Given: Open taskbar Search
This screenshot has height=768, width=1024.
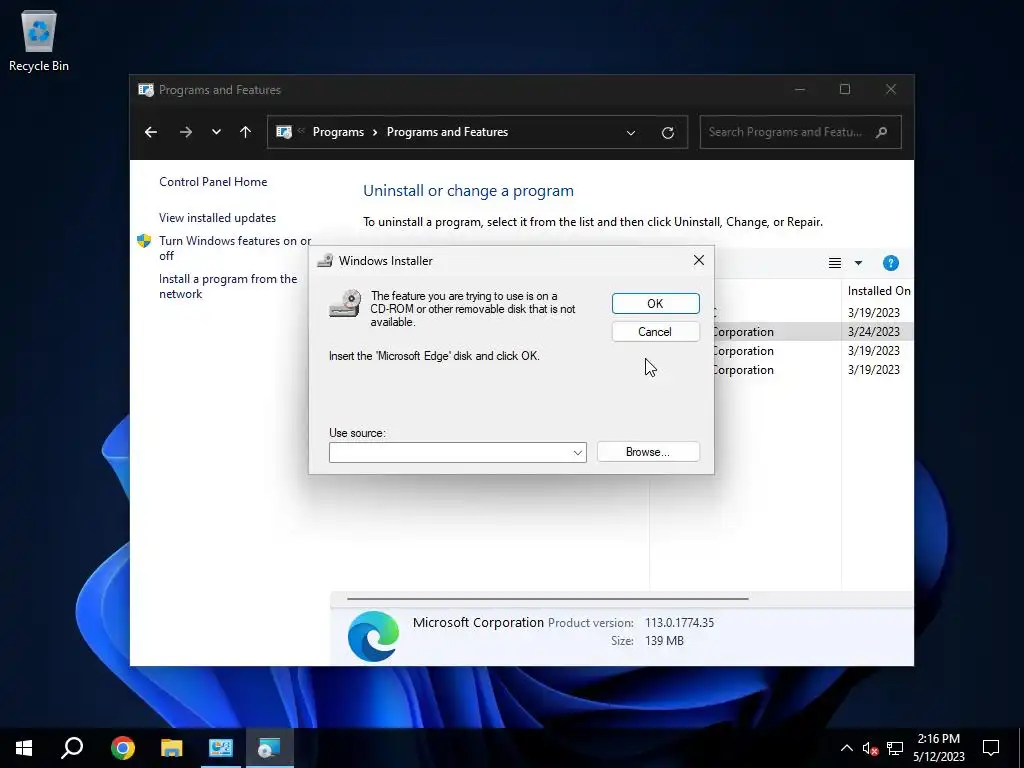Looking at the screenshot, I should [72, 748].
